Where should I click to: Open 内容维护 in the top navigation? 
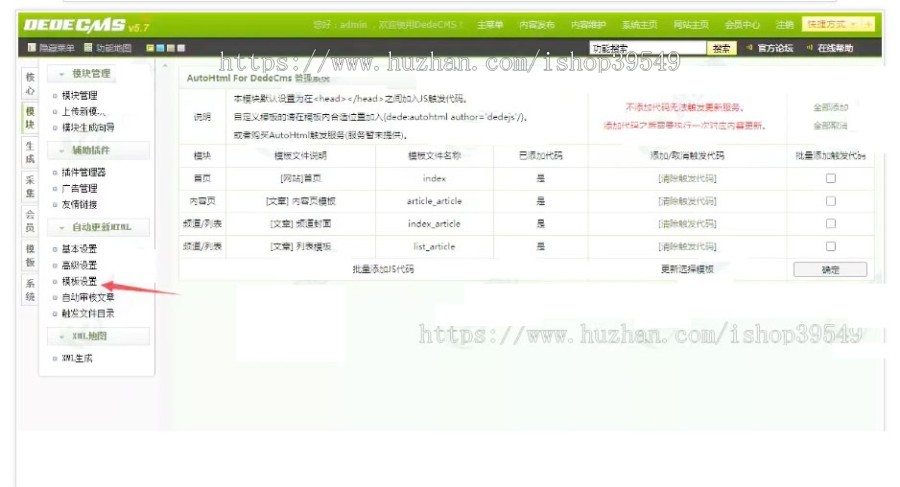pos(588,25)
